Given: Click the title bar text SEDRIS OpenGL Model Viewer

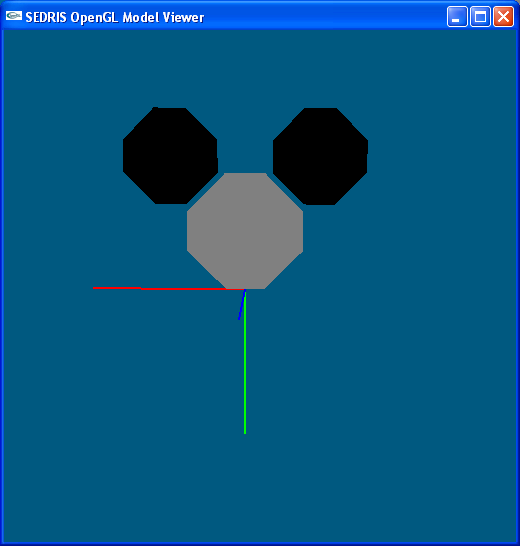Looking at the screenshot, I should click(115, 17).
